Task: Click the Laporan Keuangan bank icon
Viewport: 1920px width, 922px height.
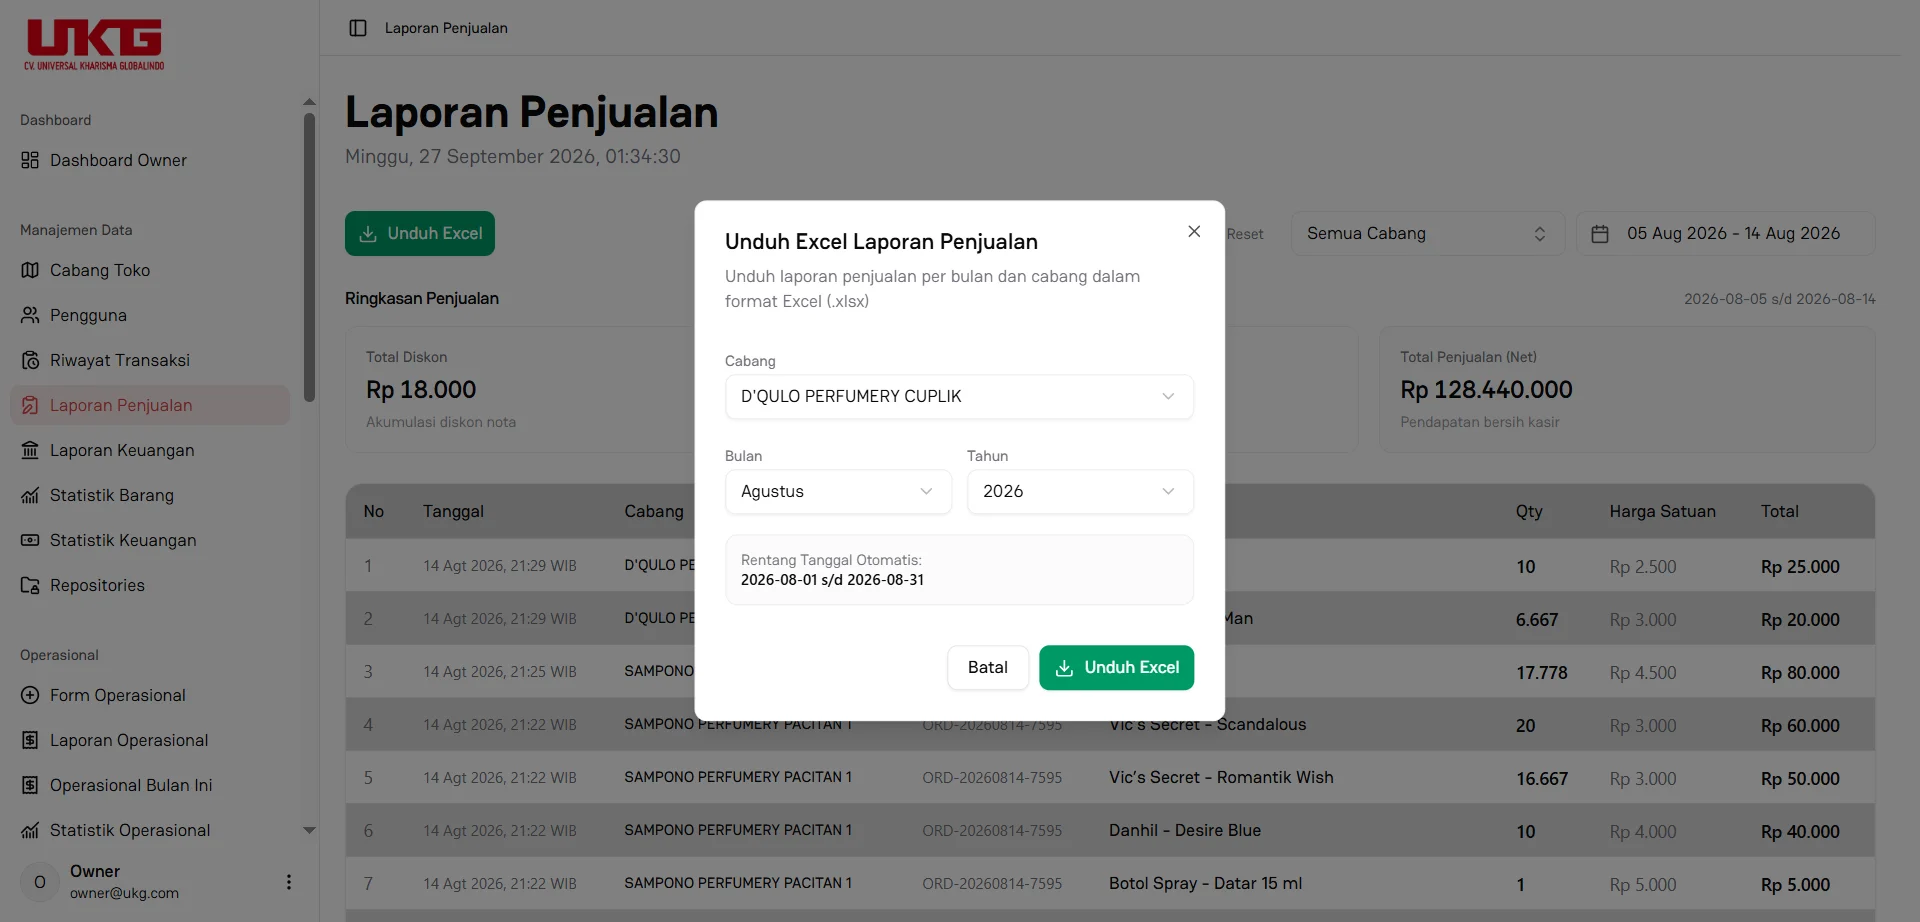Action: [x=30, y=450]
